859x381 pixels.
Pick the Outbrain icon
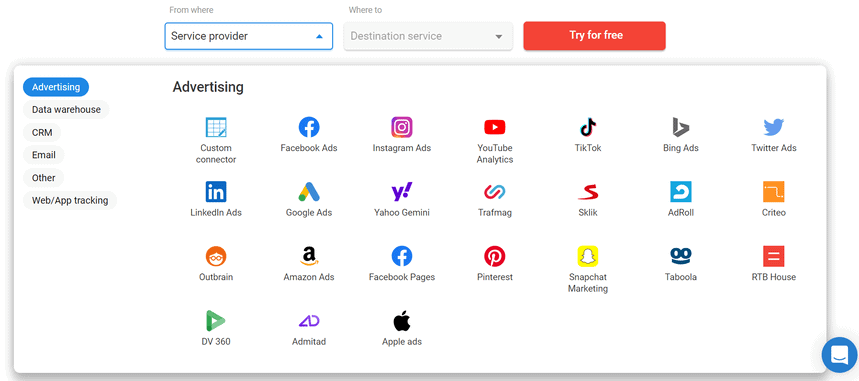tap(216, 256)
